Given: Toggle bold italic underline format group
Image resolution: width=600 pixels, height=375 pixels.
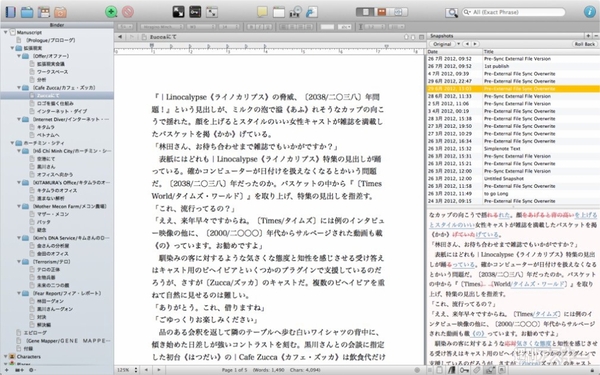Looking at the screenshot, I should pos(259,27).
